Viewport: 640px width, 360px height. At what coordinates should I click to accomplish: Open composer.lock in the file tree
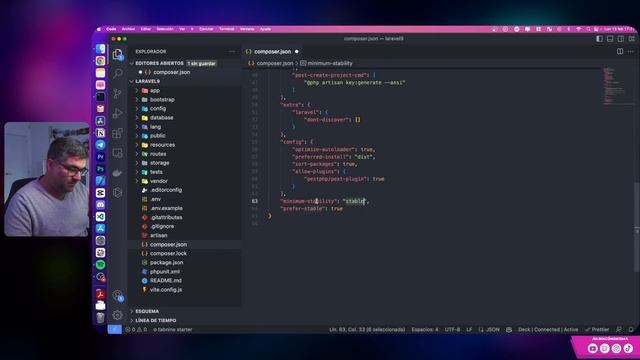tap(168, 253)
